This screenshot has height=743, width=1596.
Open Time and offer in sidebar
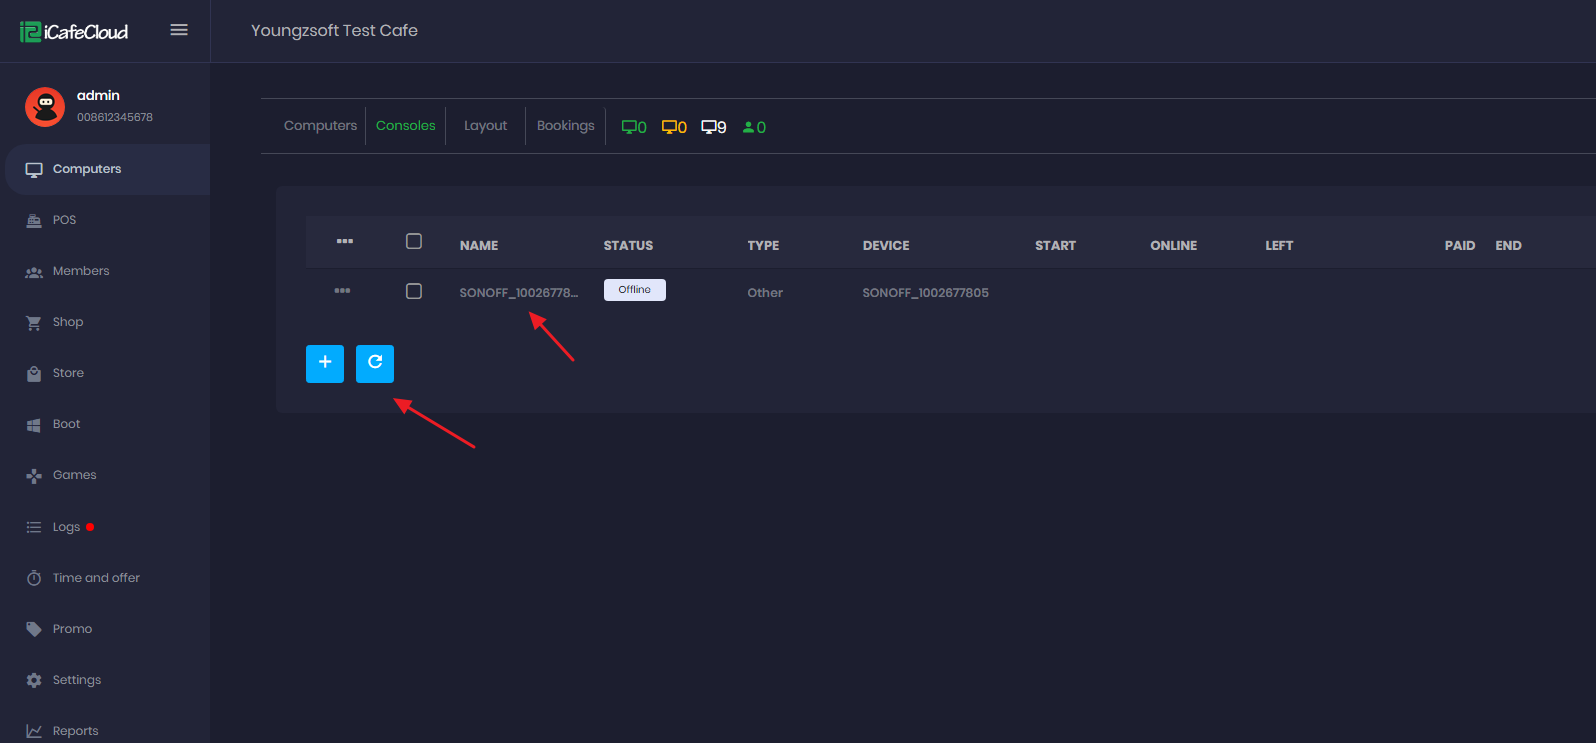tap(96, 578)
